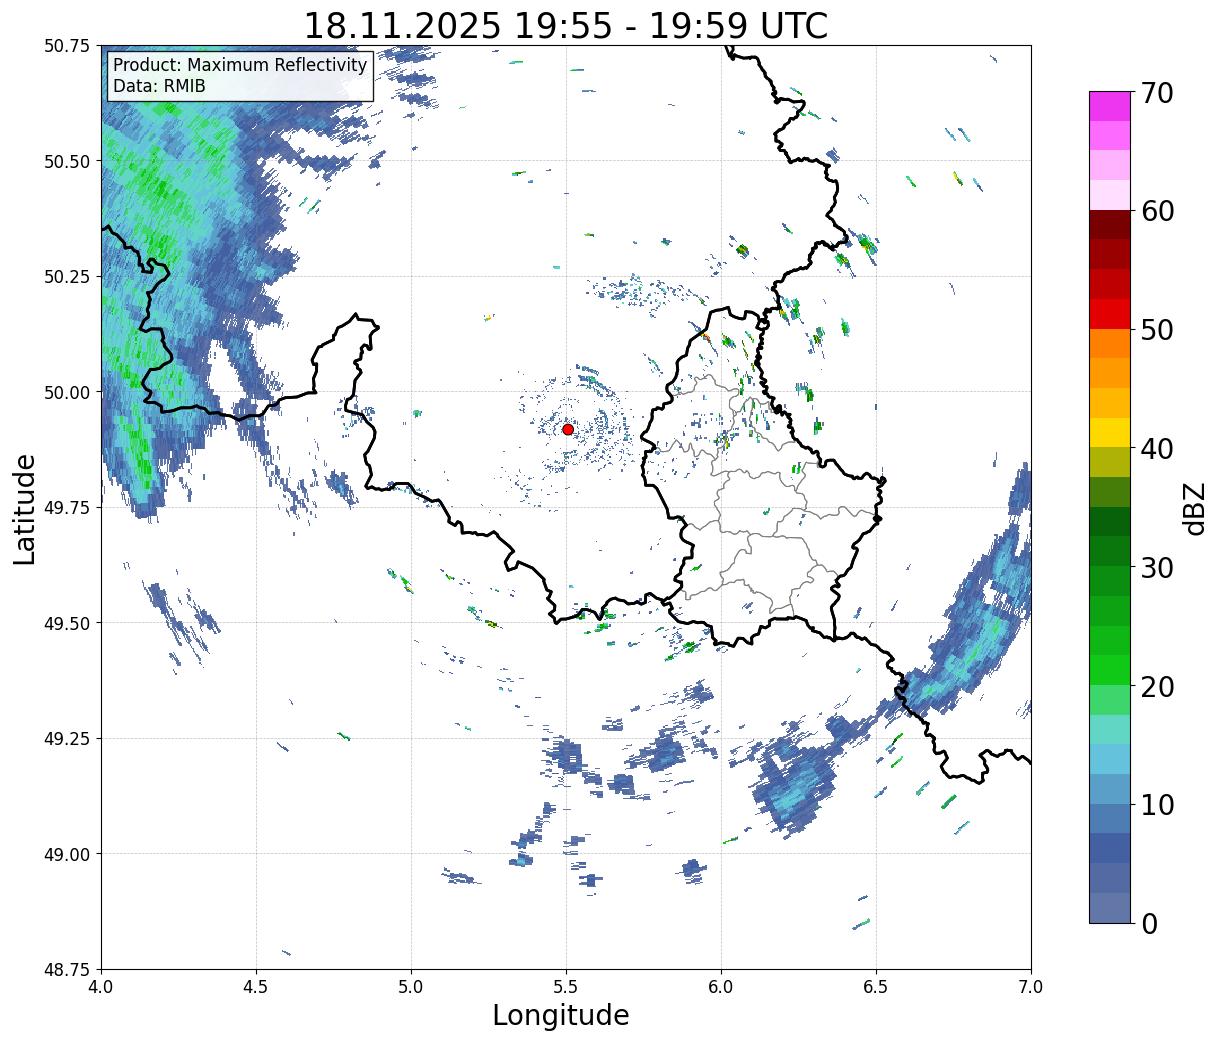Click the 49.00 latitude tick label
This screenshot has width=1219, height=1040.
pos(67,854)
